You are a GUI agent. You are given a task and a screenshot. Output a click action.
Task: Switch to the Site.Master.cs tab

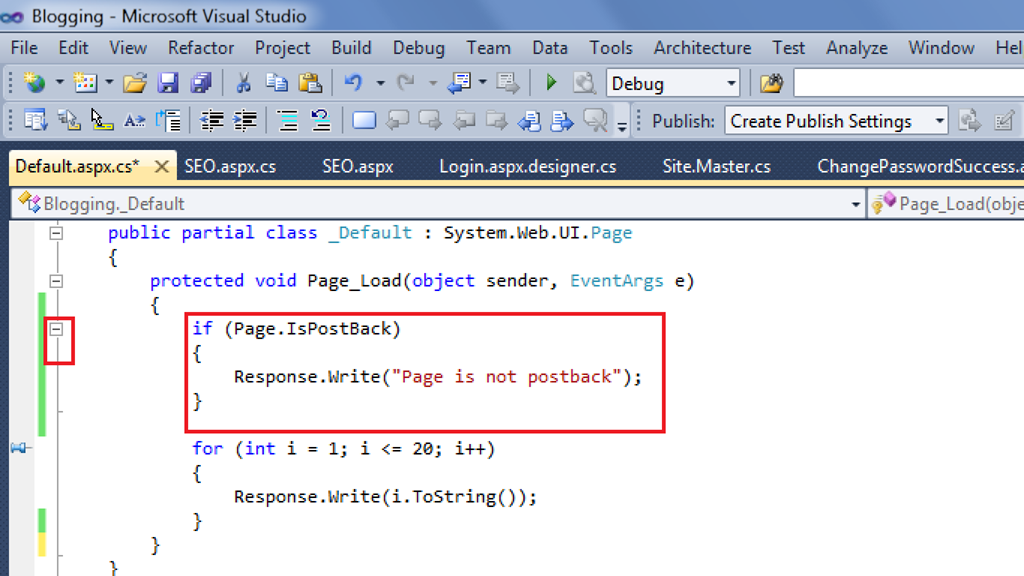[716, 167]
